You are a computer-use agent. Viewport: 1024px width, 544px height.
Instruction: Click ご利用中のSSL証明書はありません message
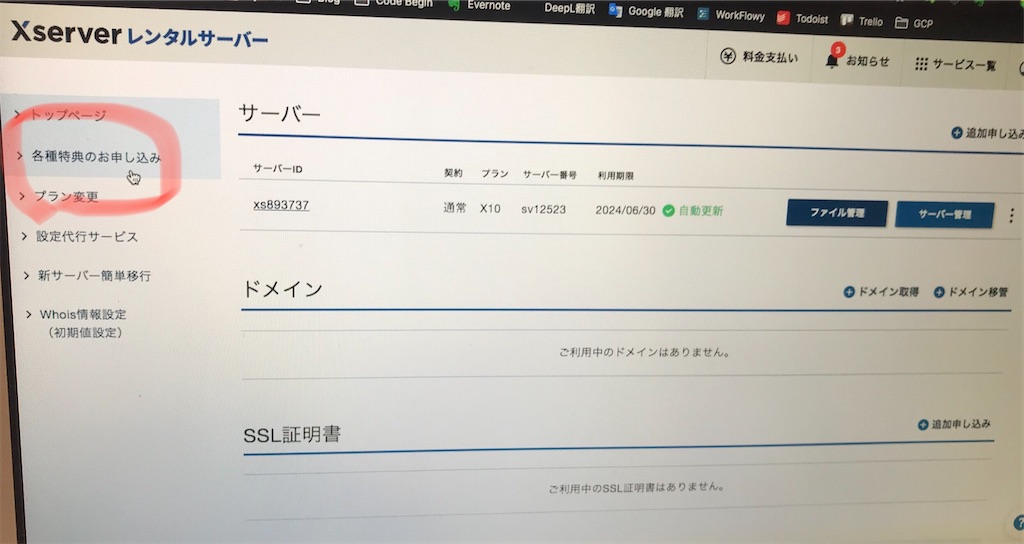click(x=636, y=487)
